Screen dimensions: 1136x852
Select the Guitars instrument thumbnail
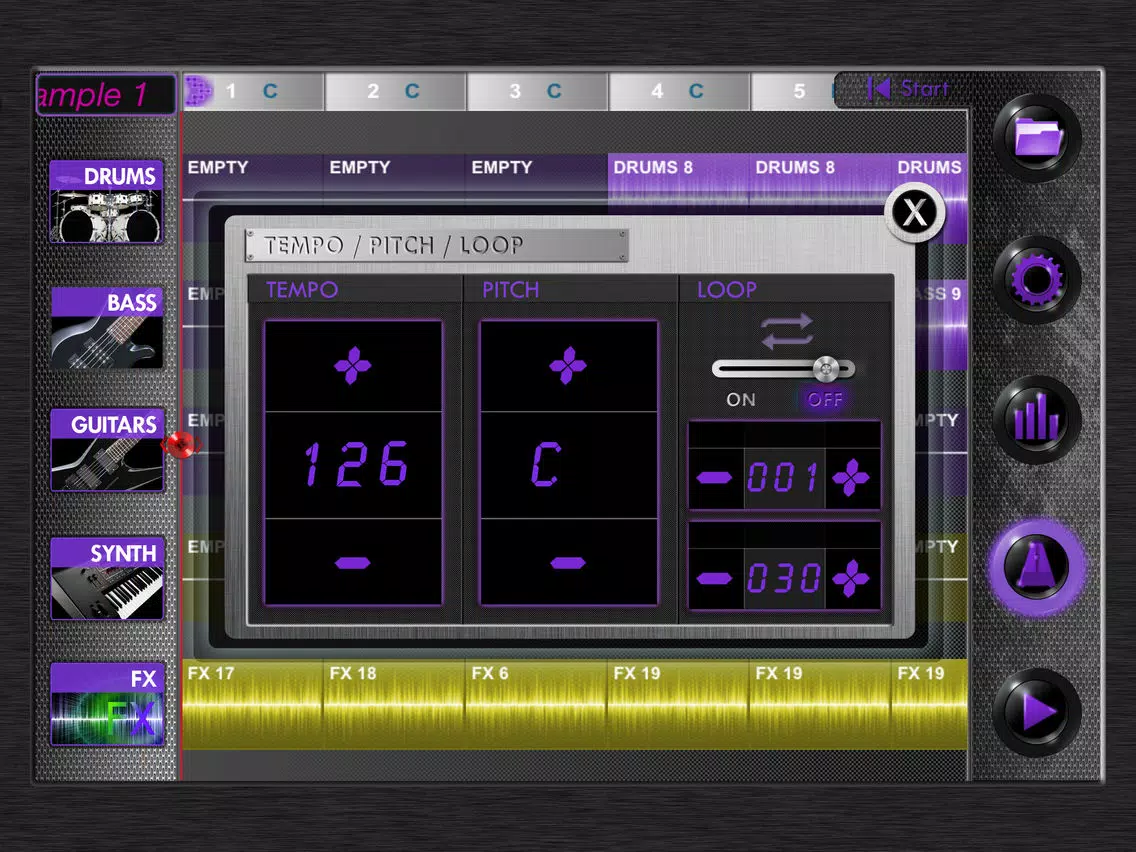pos(106,451)
